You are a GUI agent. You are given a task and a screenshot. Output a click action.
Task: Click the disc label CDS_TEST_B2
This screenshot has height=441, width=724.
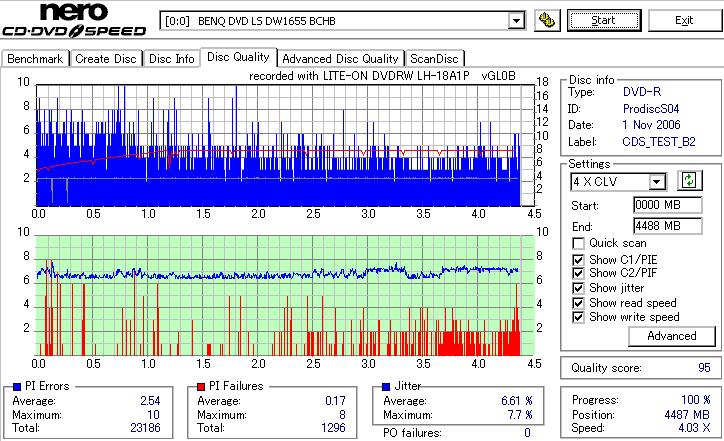[659, 142]
